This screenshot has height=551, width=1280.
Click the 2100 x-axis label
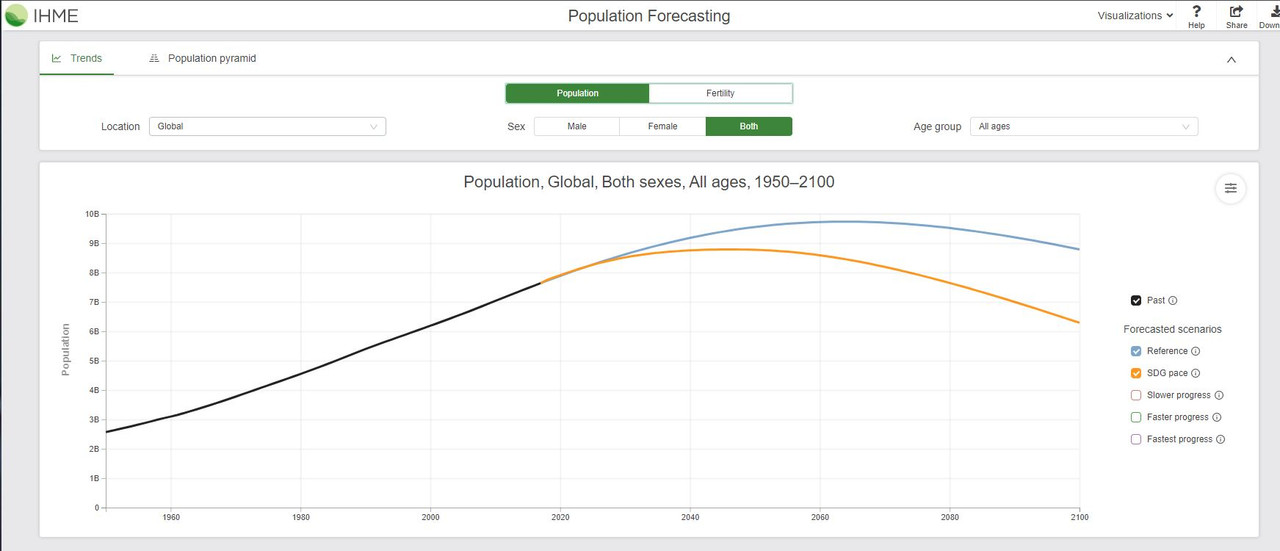[1079, 517]
